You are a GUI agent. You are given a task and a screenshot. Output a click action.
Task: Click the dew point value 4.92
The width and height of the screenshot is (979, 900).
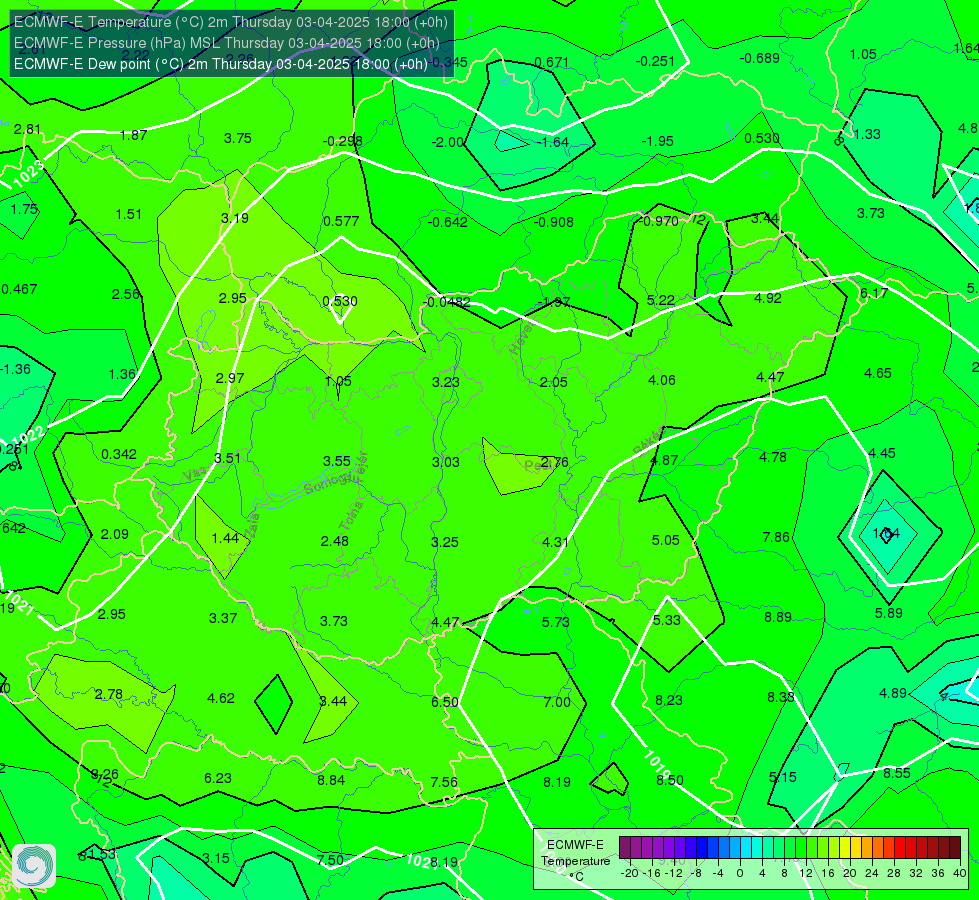pyautogui.click(x=767, y=299)
